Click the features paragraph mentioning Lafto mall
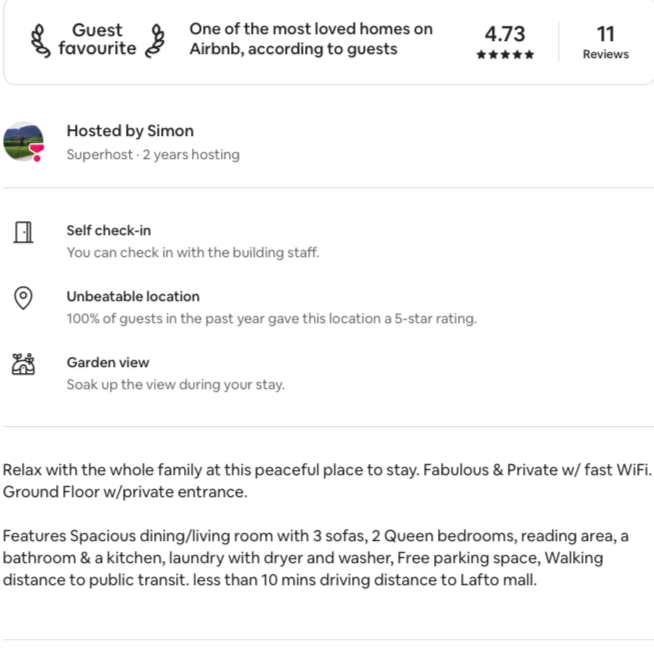Viewport: 654px width, 666px height. point(316,558)
